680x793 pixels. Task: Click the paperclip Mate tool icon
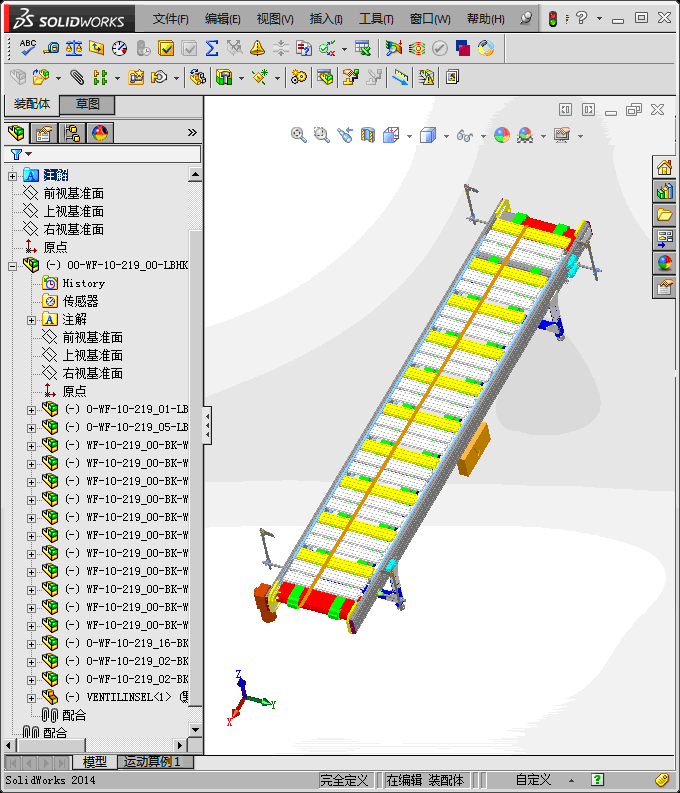(x=77, y=77)
